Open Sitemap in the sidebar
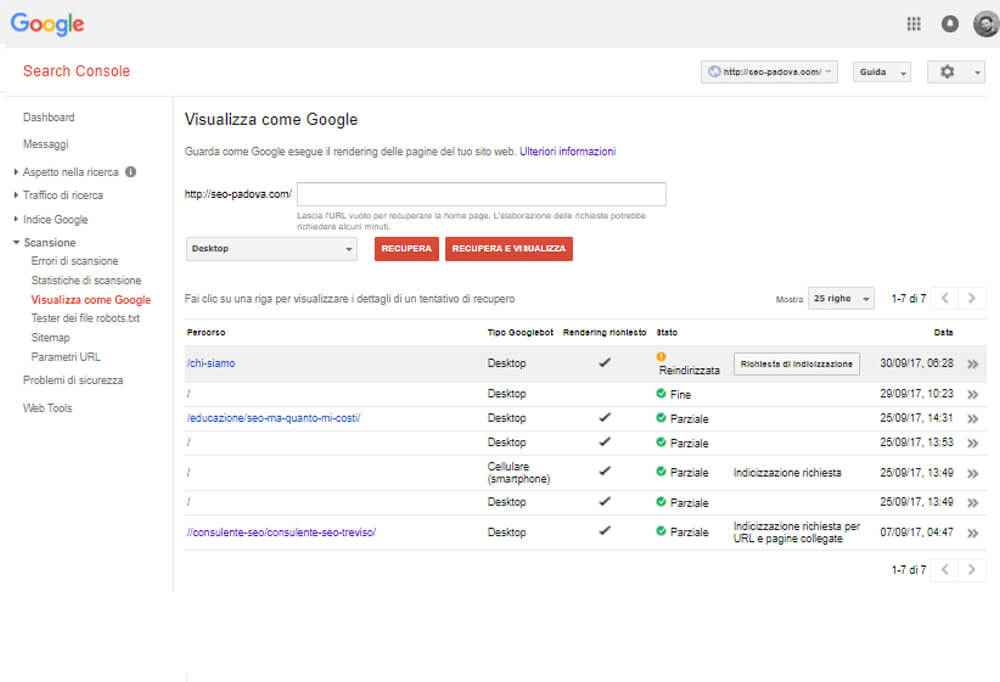The width and height of the screenshot is (1000, 682). (50, 337)
